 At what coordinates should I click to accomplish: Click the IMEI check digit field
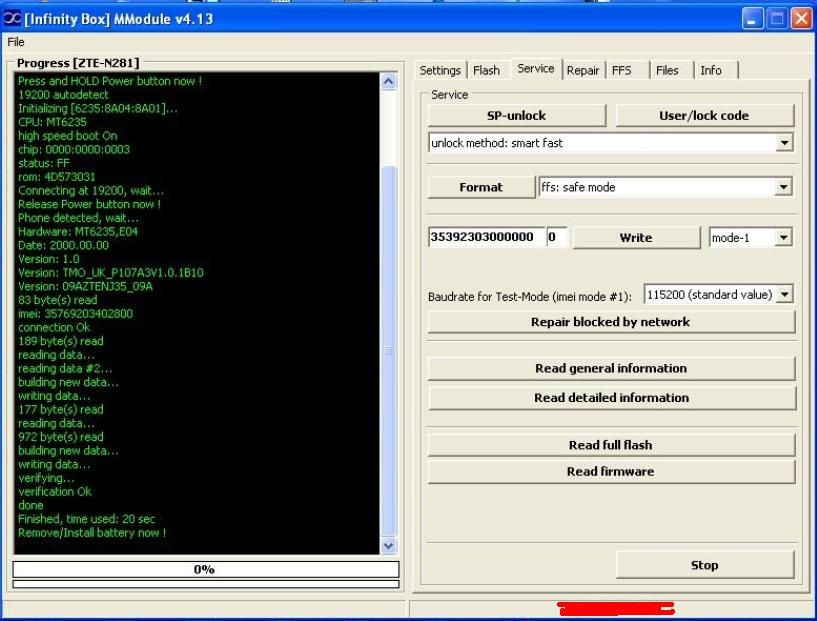(556, 237)
